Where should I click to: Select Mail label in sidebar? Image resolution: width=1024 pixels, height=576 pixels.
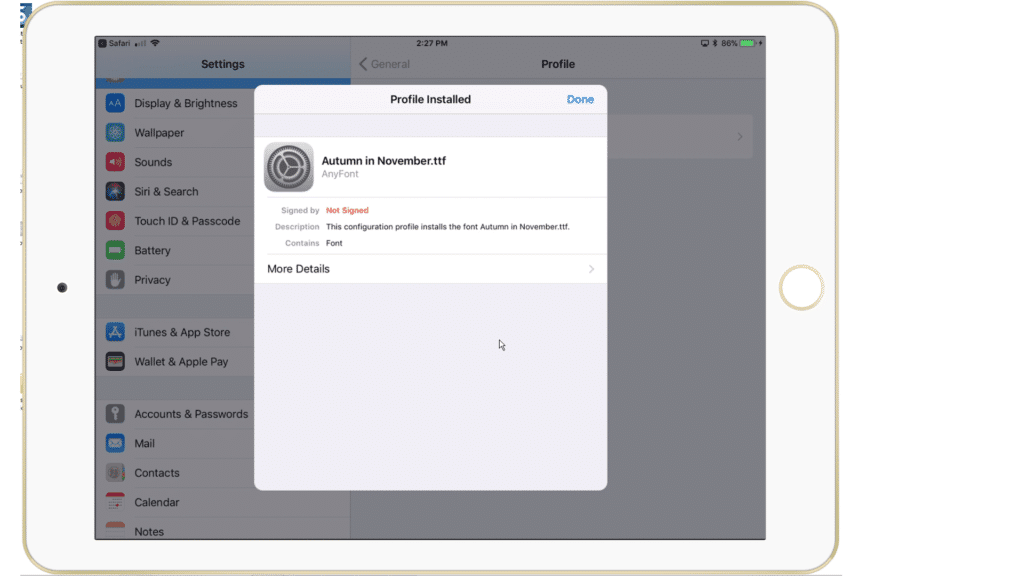(144, 443)
